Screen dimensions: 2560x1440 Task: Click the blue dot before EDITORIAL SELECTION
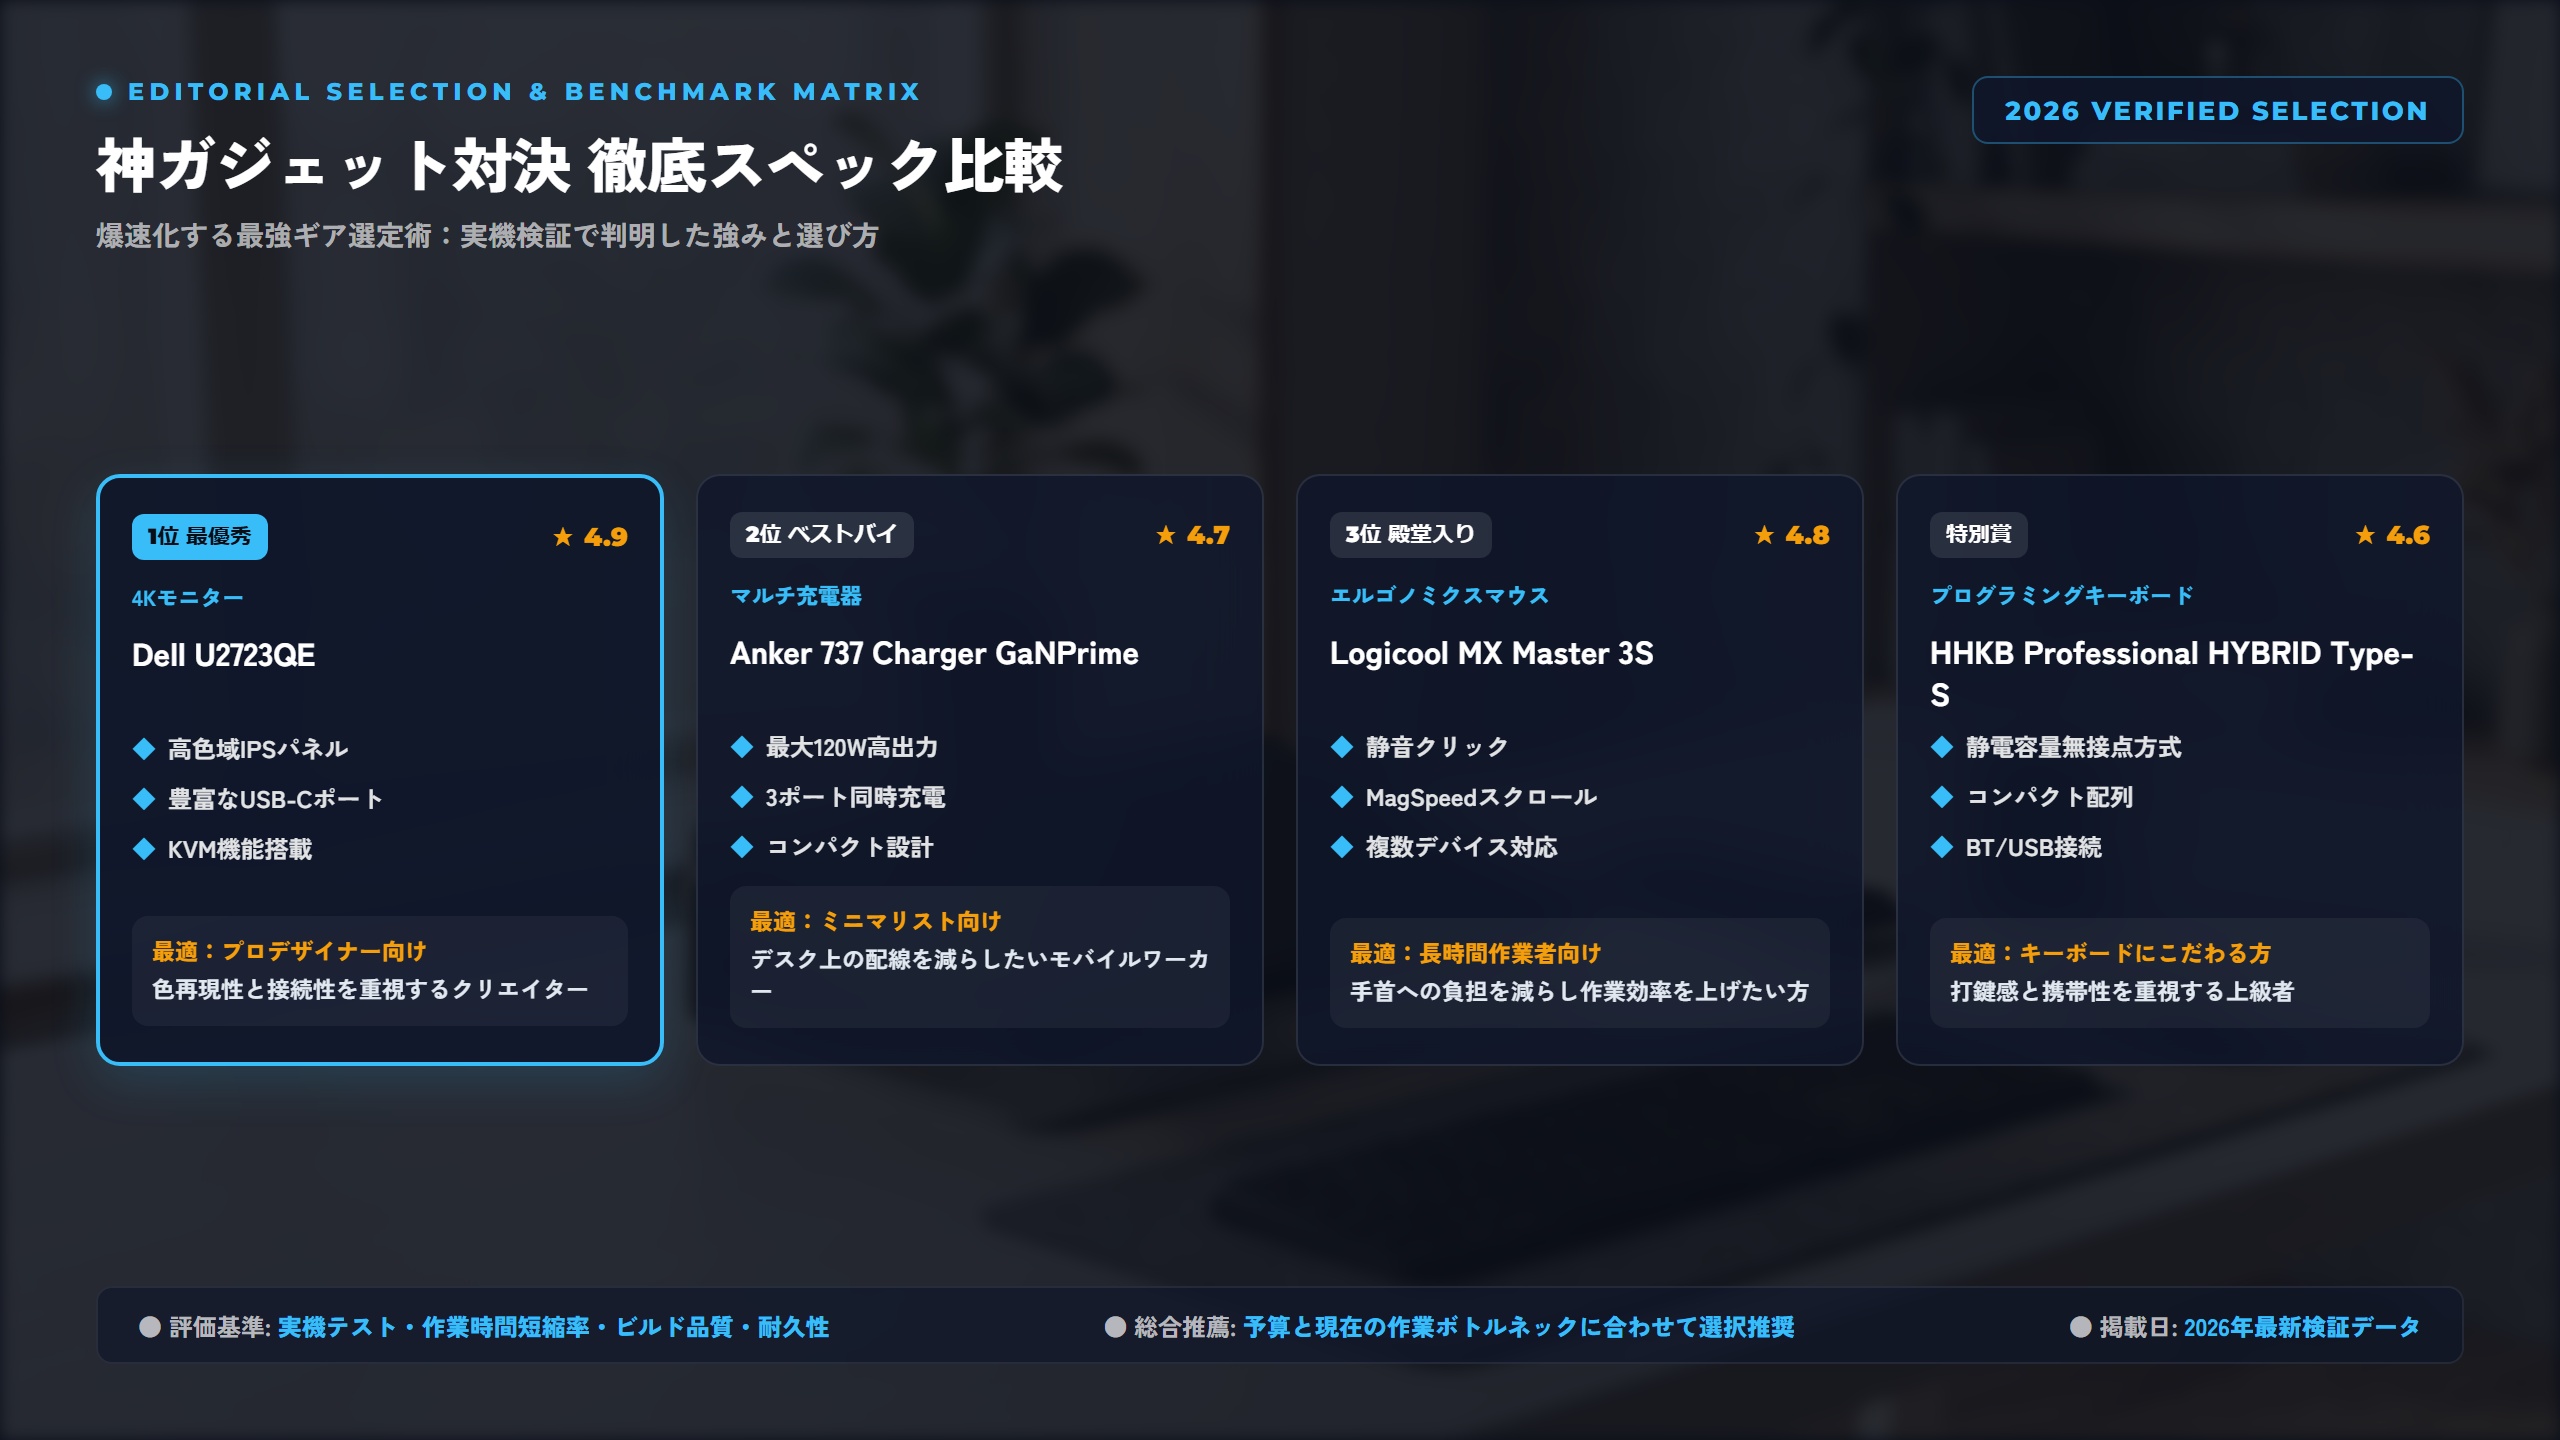tap(104, 92)
